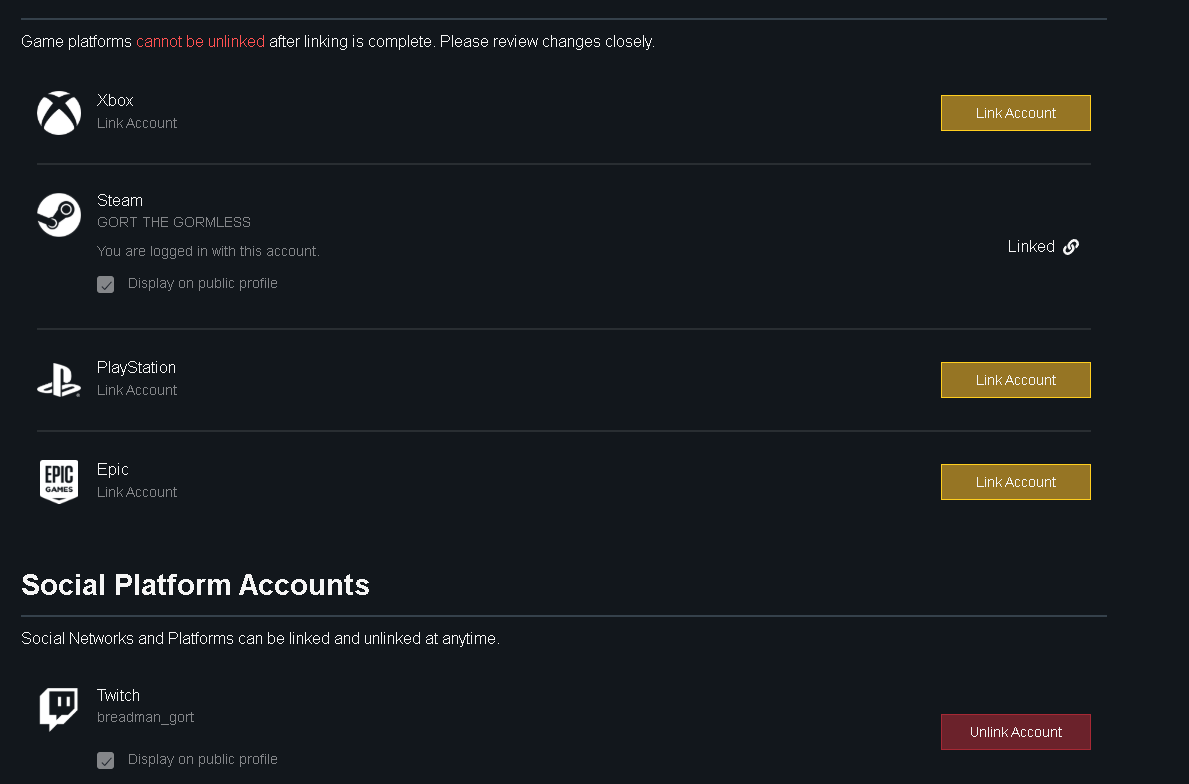Select the Twitch username breadman_gort

point(146,717)
